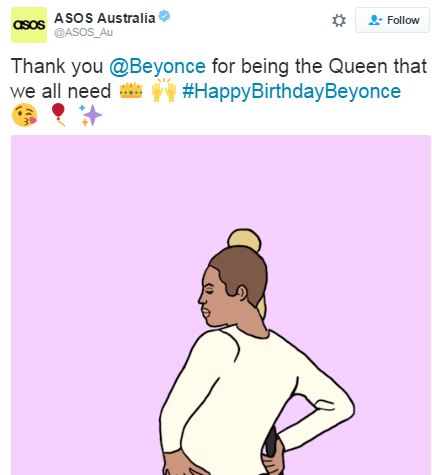Click the ASOS Australia display name

(105, 18)
